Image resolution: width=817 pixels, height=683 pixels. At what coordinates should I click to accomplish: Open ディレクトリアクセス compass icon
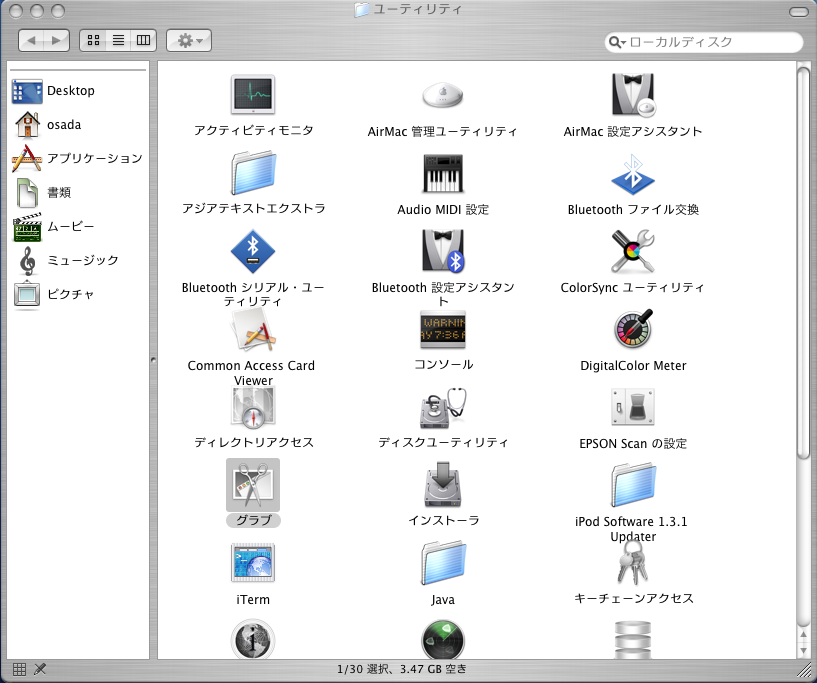(x=253, y=407)
